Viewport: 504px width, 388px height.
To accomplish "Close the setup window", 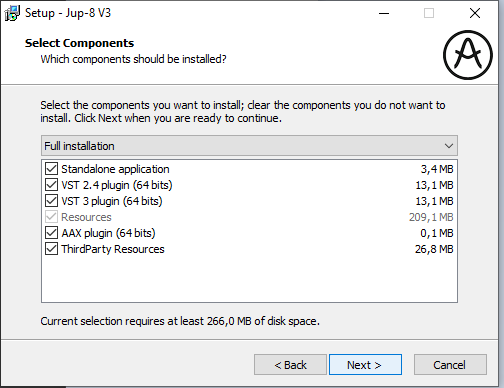I will coord(475,13).
